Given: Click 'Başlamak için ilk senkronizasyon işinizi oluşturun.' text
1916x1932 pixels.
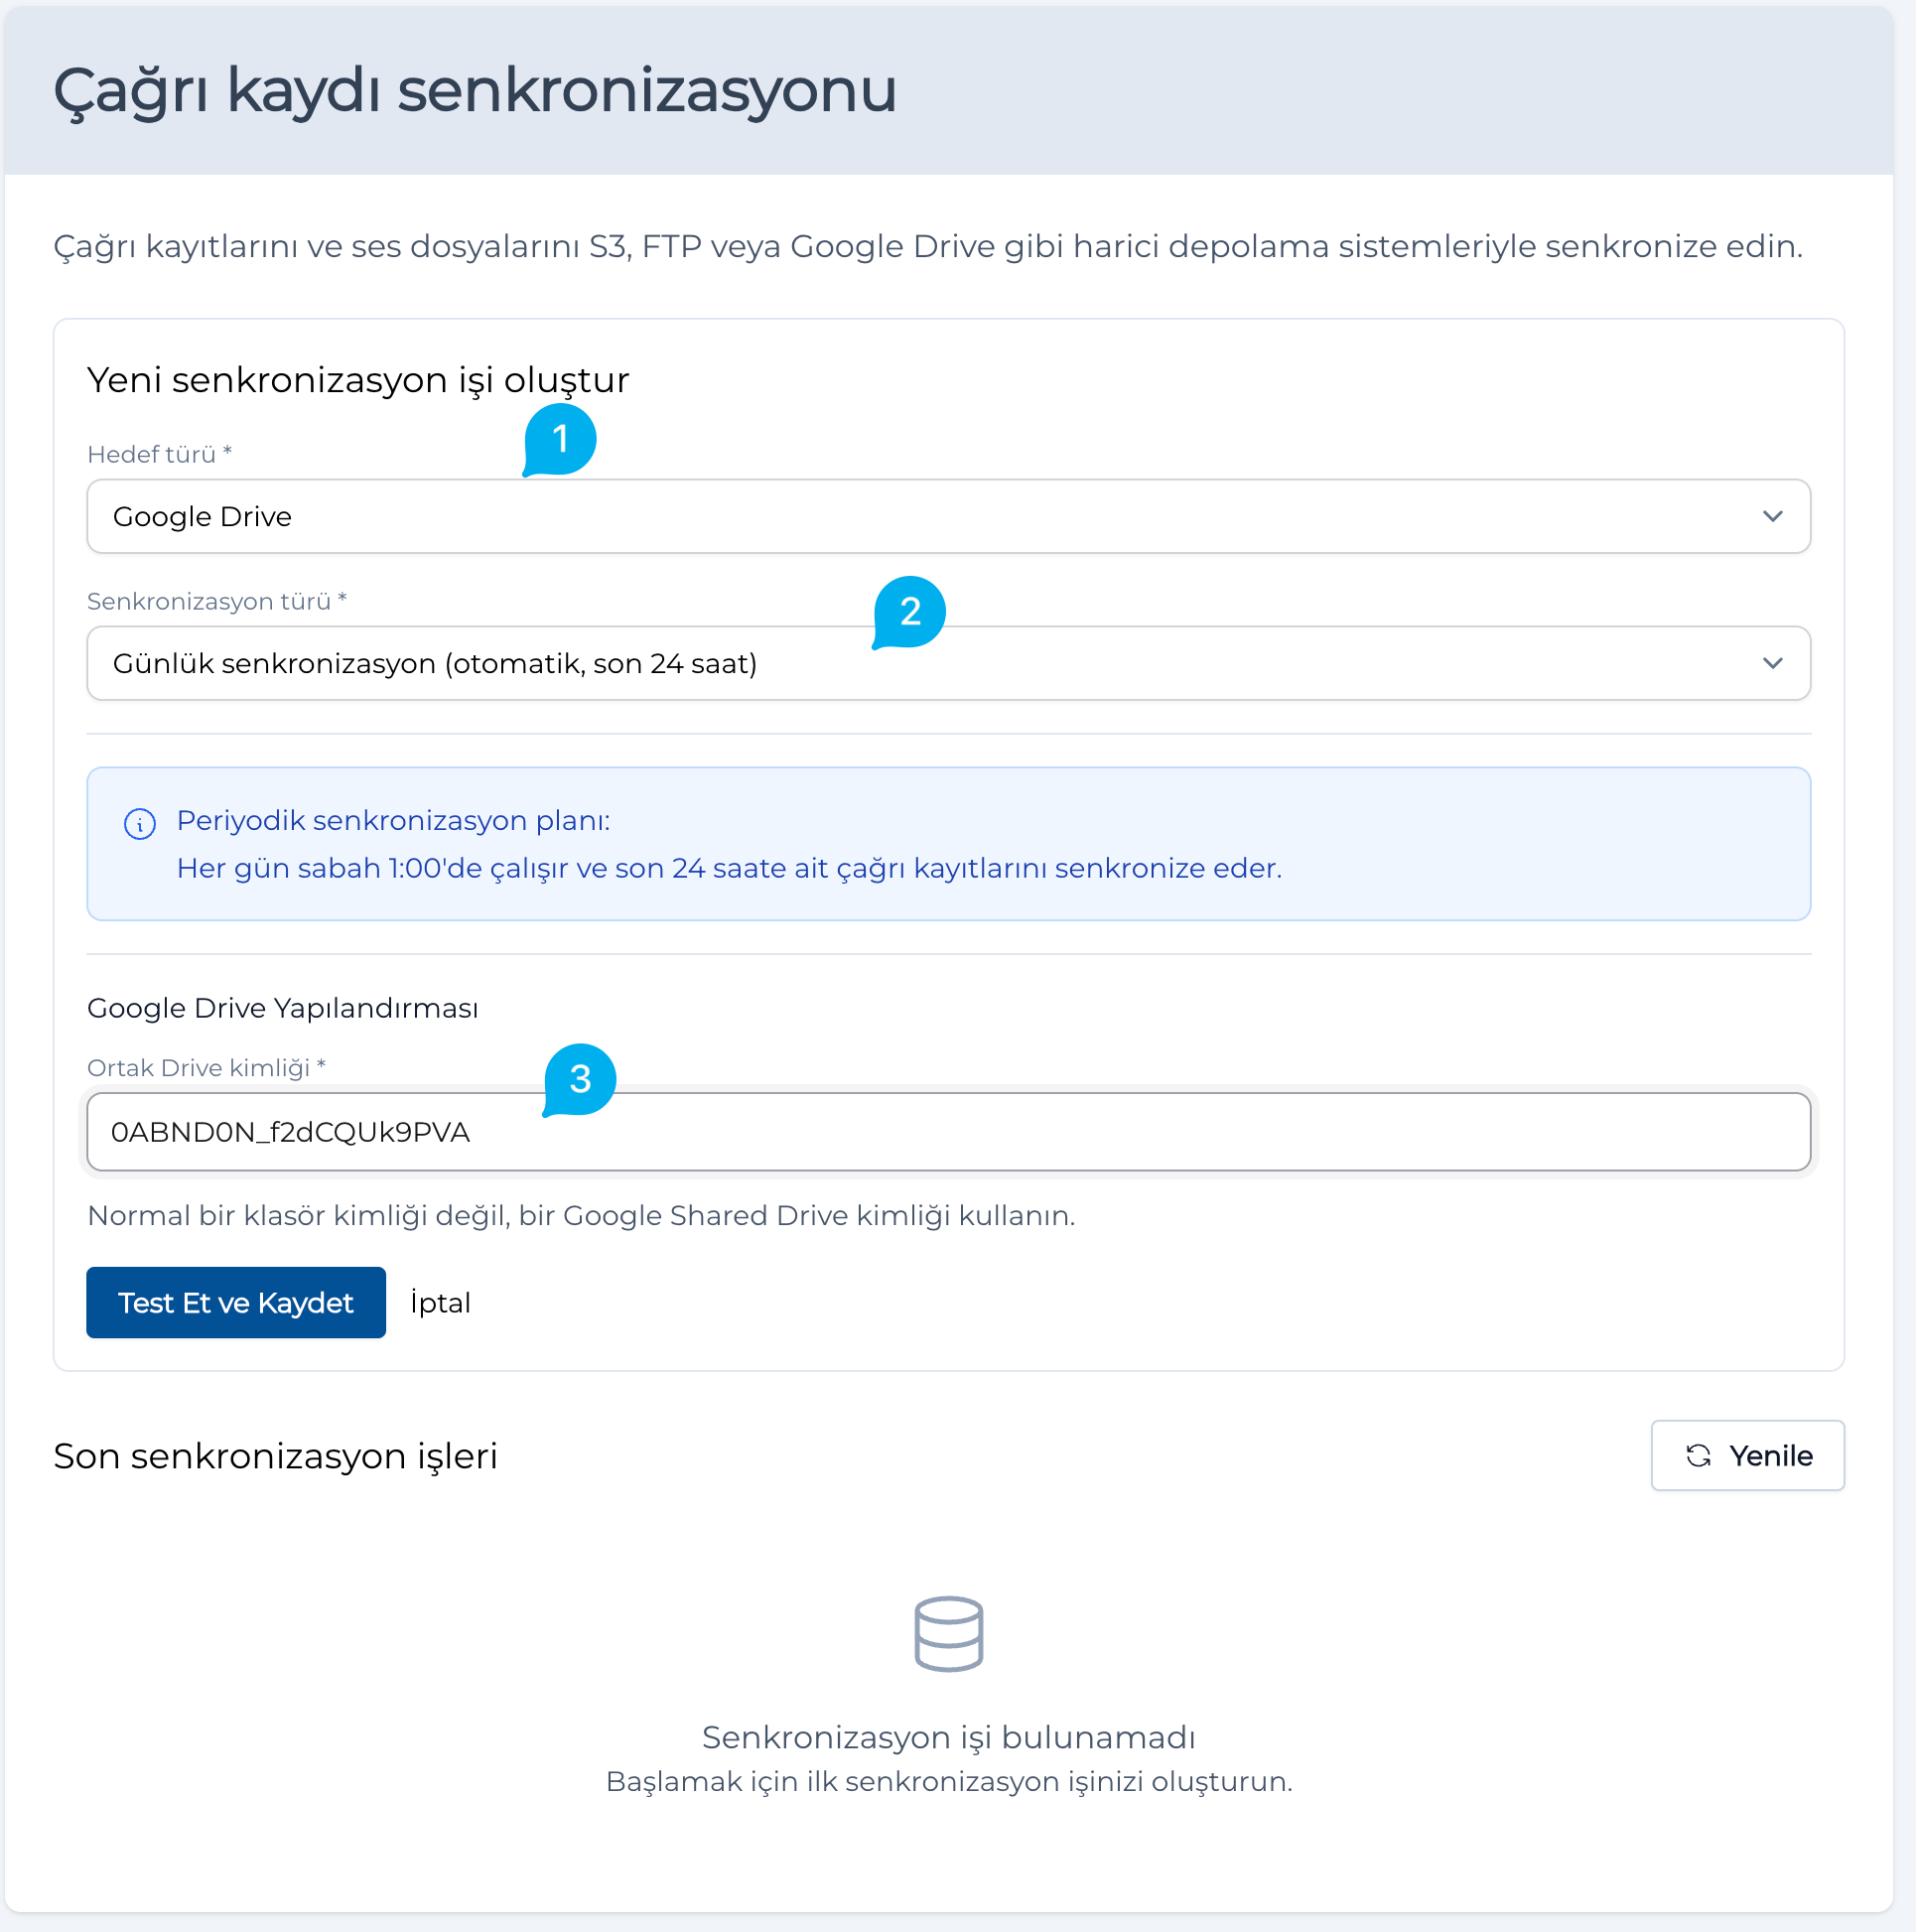Looking at the screenshot, I should [x=948, y=1781].
